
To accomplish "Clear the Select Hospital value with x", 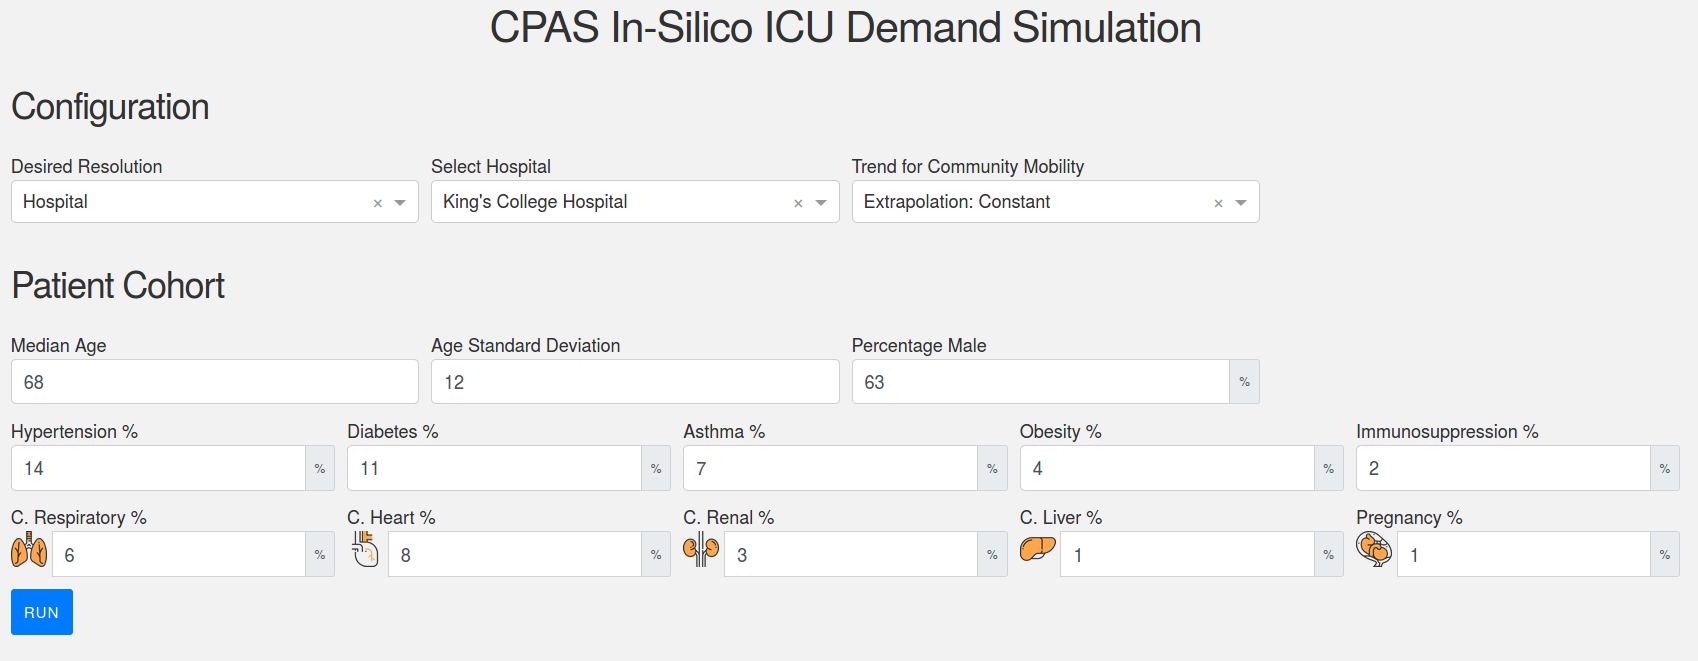I will click(x=798, y=203).
